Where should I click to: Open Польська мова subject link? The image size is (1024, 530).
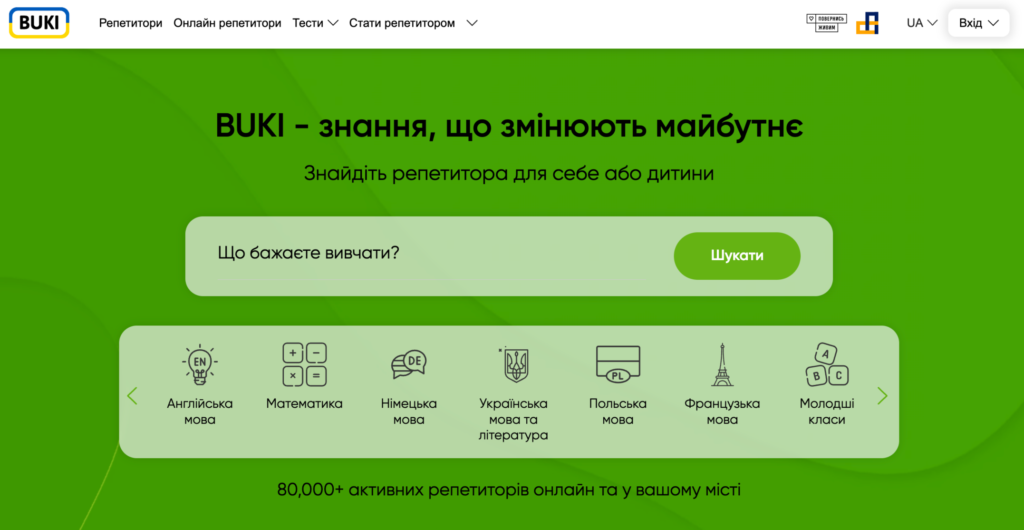[618, 412]
